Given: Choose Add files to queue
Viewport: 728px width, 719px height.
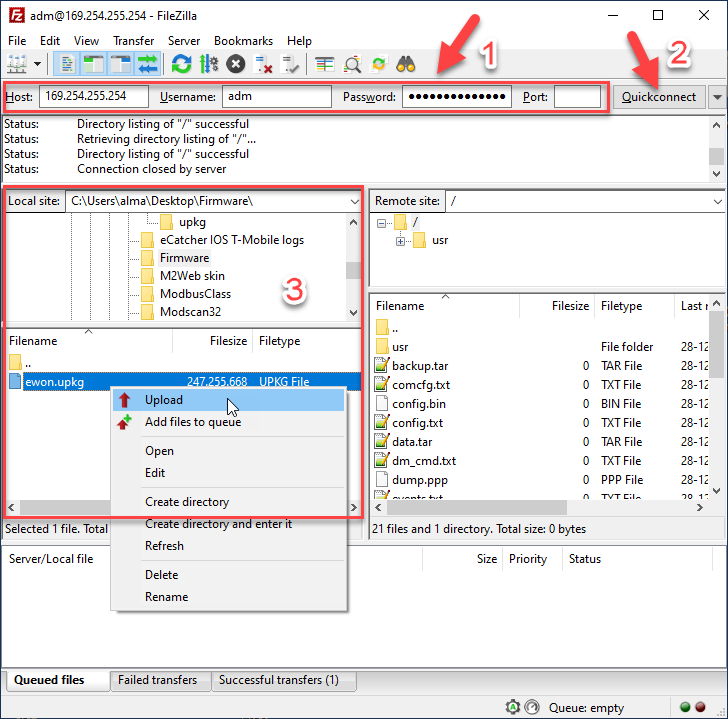Looking at the screenshot, I should 228,422.
